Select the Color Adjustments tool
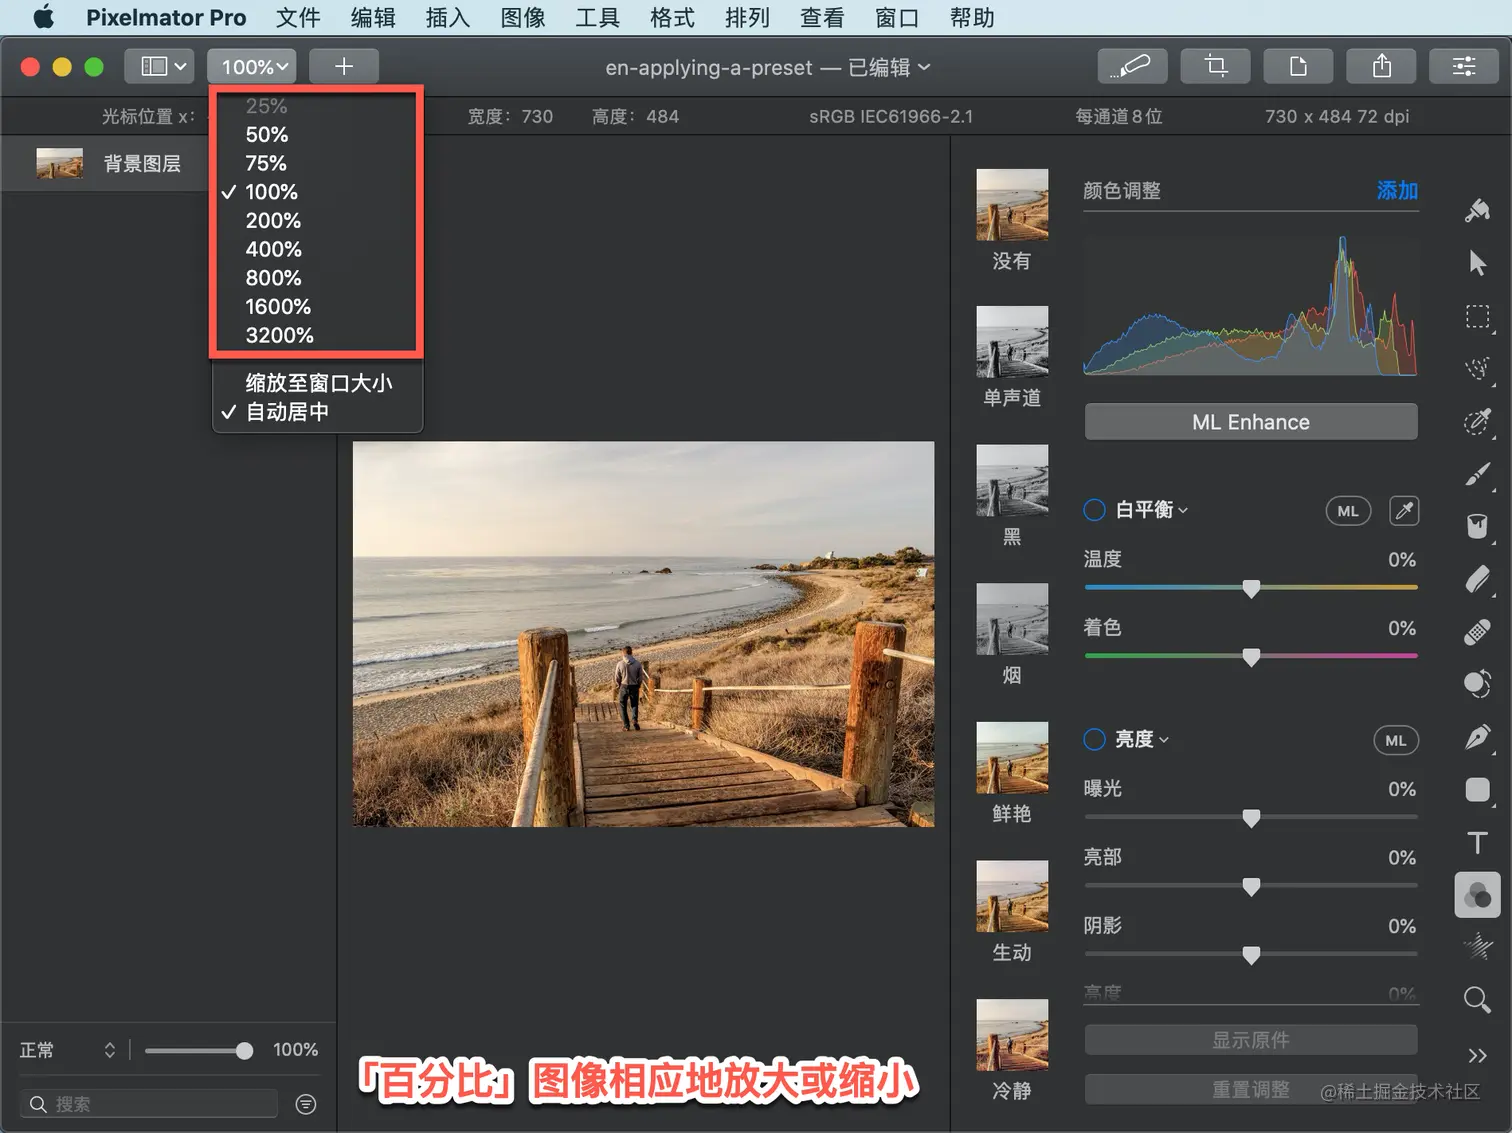Viewport: 1512px width, 1133px height. (x=1477, y=895)
